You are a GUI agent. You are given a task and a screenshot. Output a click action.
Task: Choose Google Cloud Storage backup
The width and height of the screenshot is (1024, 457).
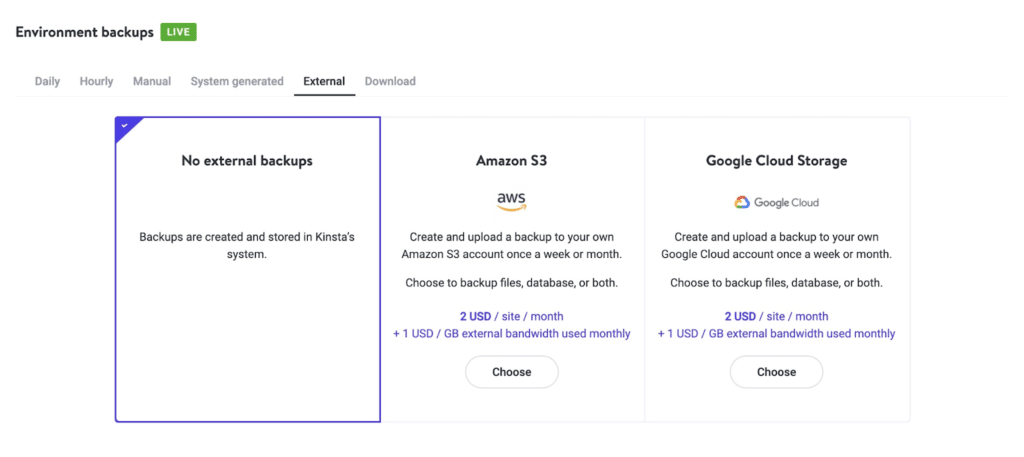pyautogui.click(x=776, y=372)
